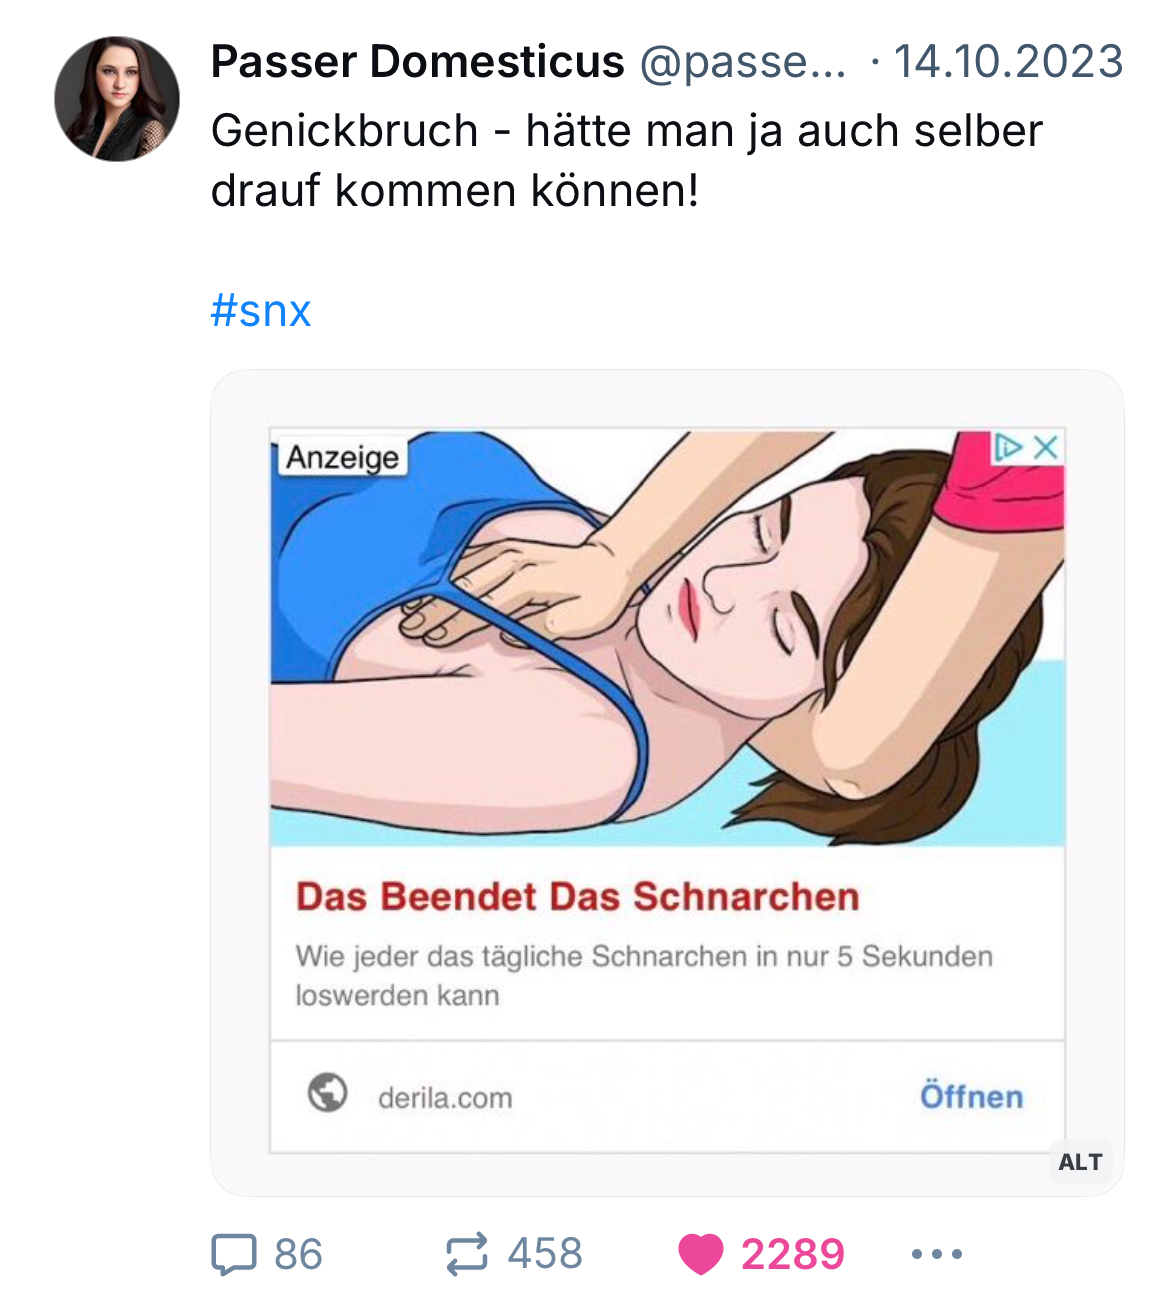
Task: Open the three-dot more options menu
Action: click(x=937, y=1254)
